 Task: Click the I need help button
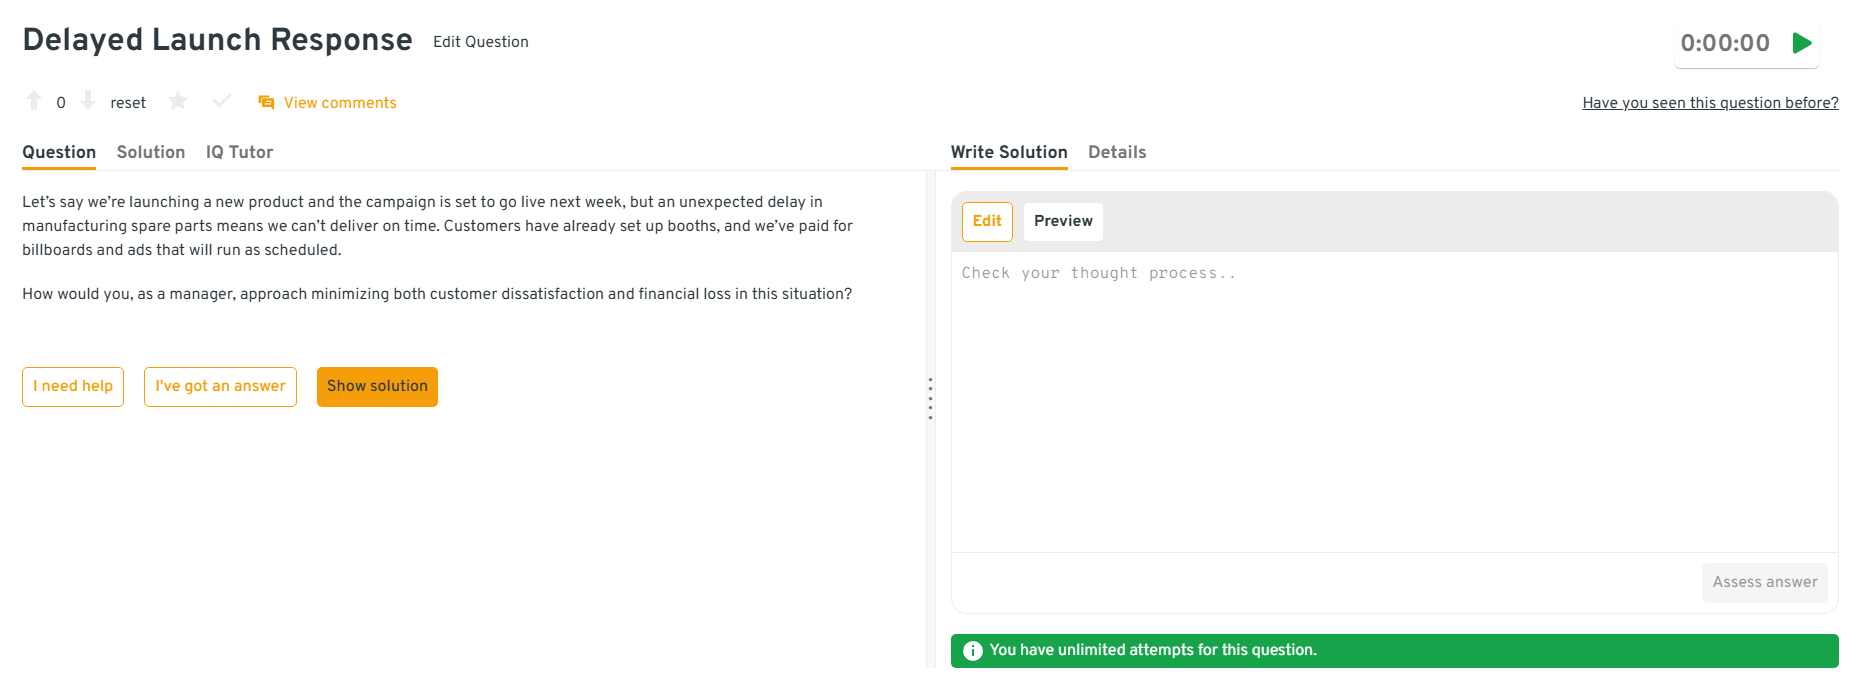[x=73, y=387]
